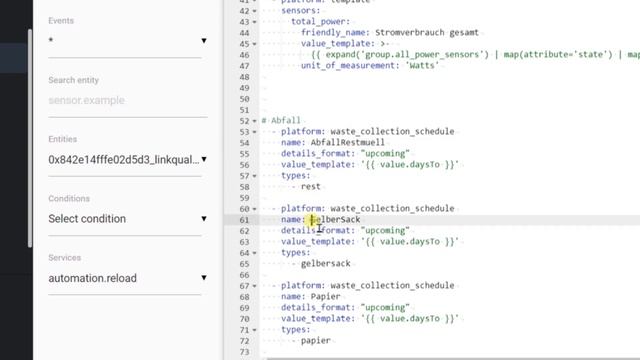Click 'gelbersack' type entry on line 65
This screenshot has height=360, width=640.
(325, 264)
